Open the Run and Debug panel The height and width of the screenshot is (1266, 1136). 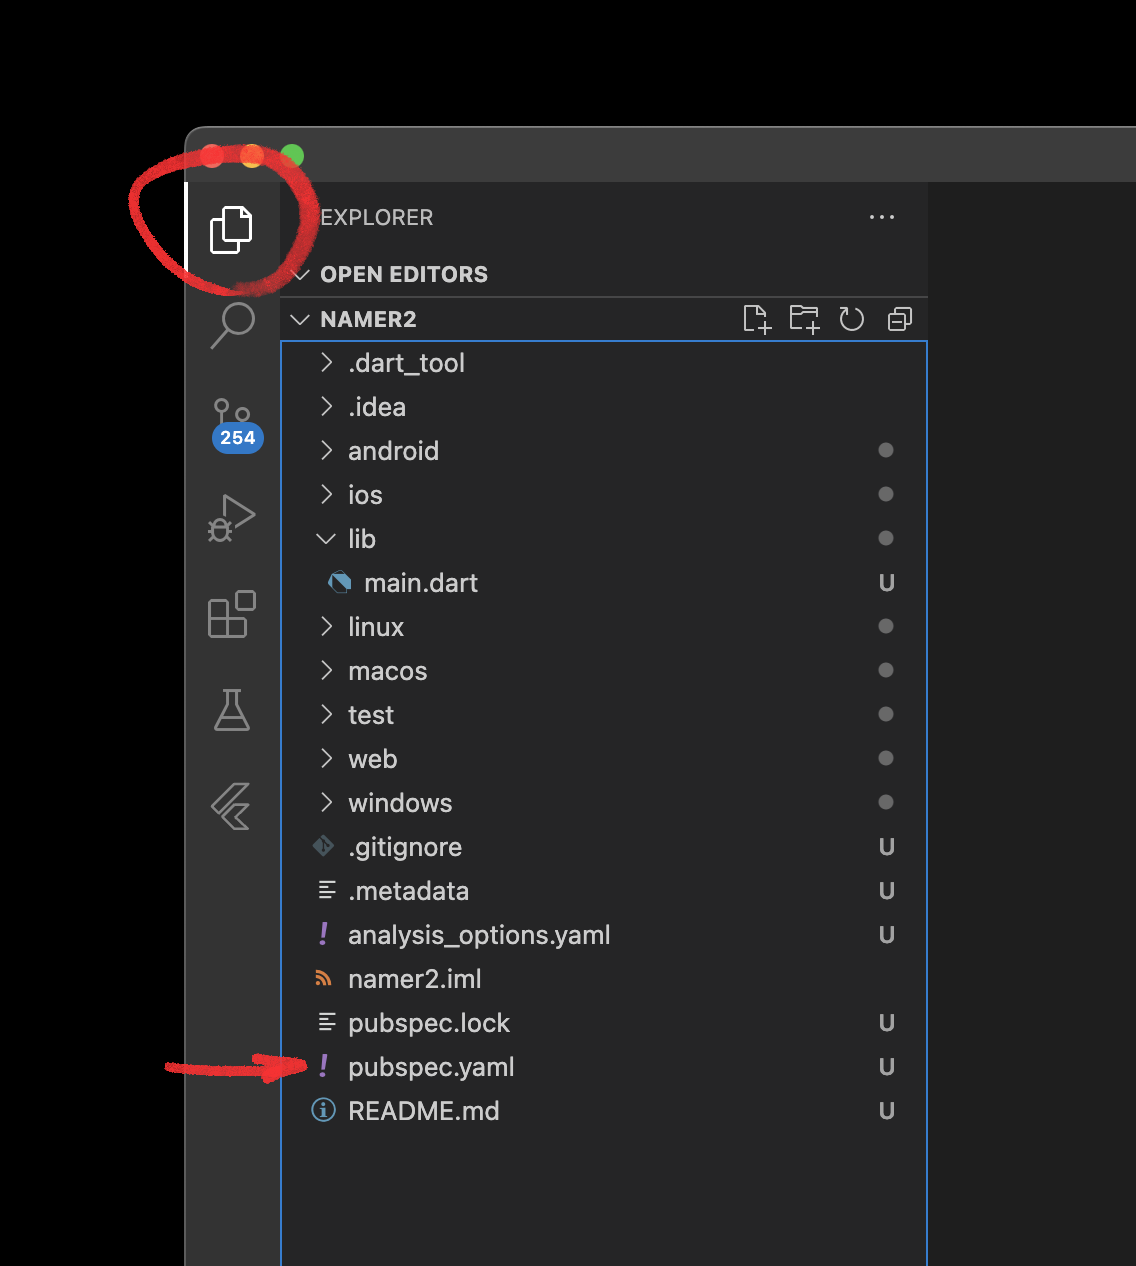[233, 518]
